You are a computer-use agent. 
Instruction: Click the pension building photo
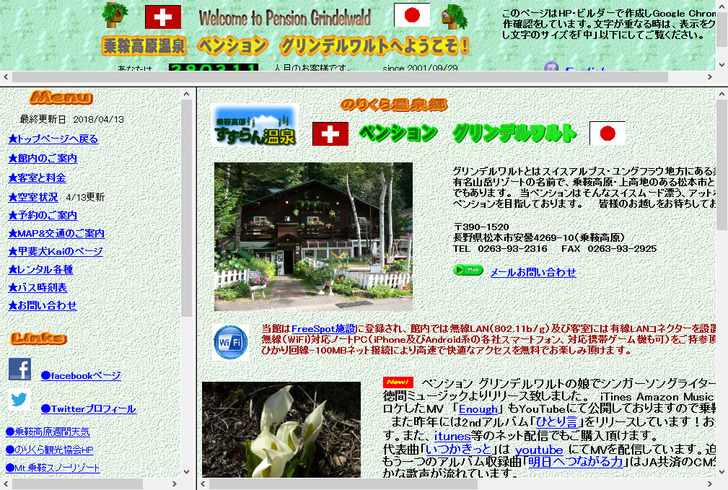(312, 236)
